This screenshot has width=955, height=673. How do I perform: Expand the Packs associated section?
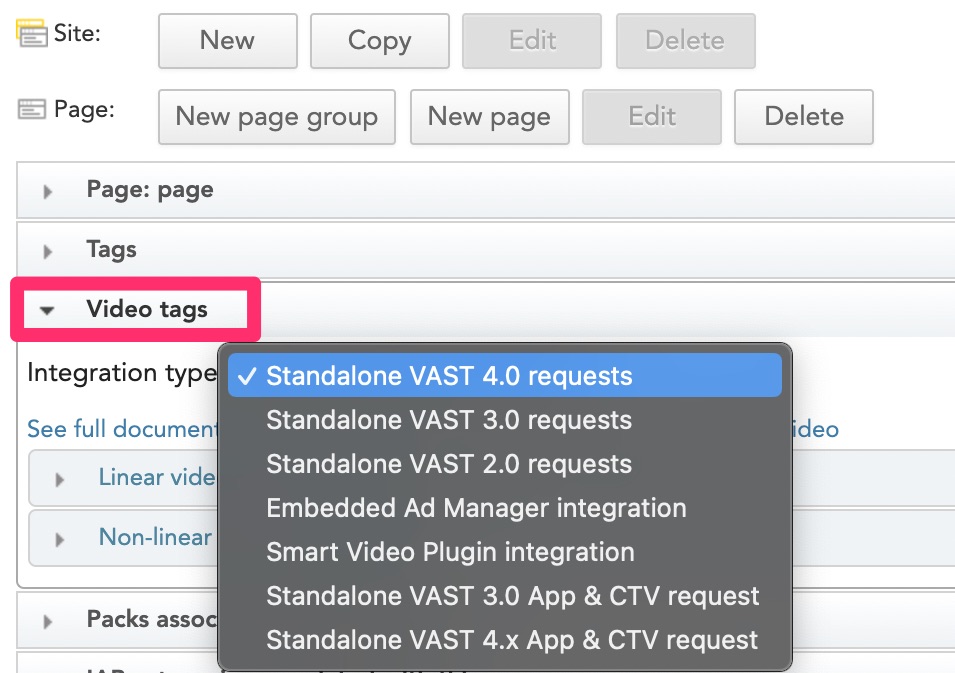48,620
